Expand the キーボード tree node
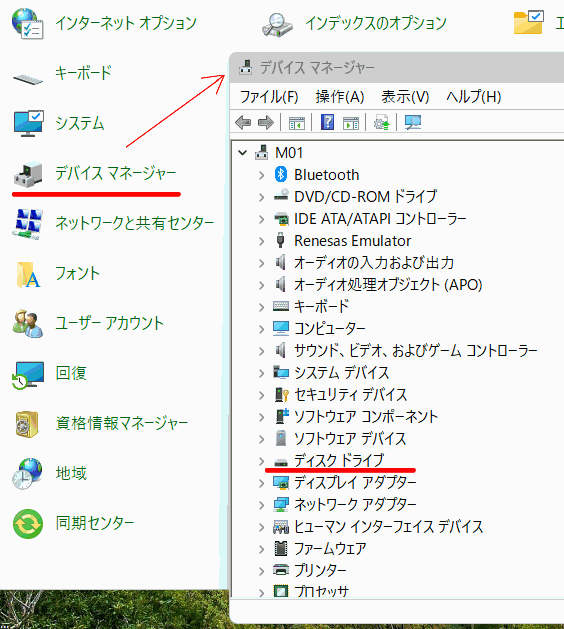This screenshot has height=629, width=564. pyautogui.click(x=262, y=307)
